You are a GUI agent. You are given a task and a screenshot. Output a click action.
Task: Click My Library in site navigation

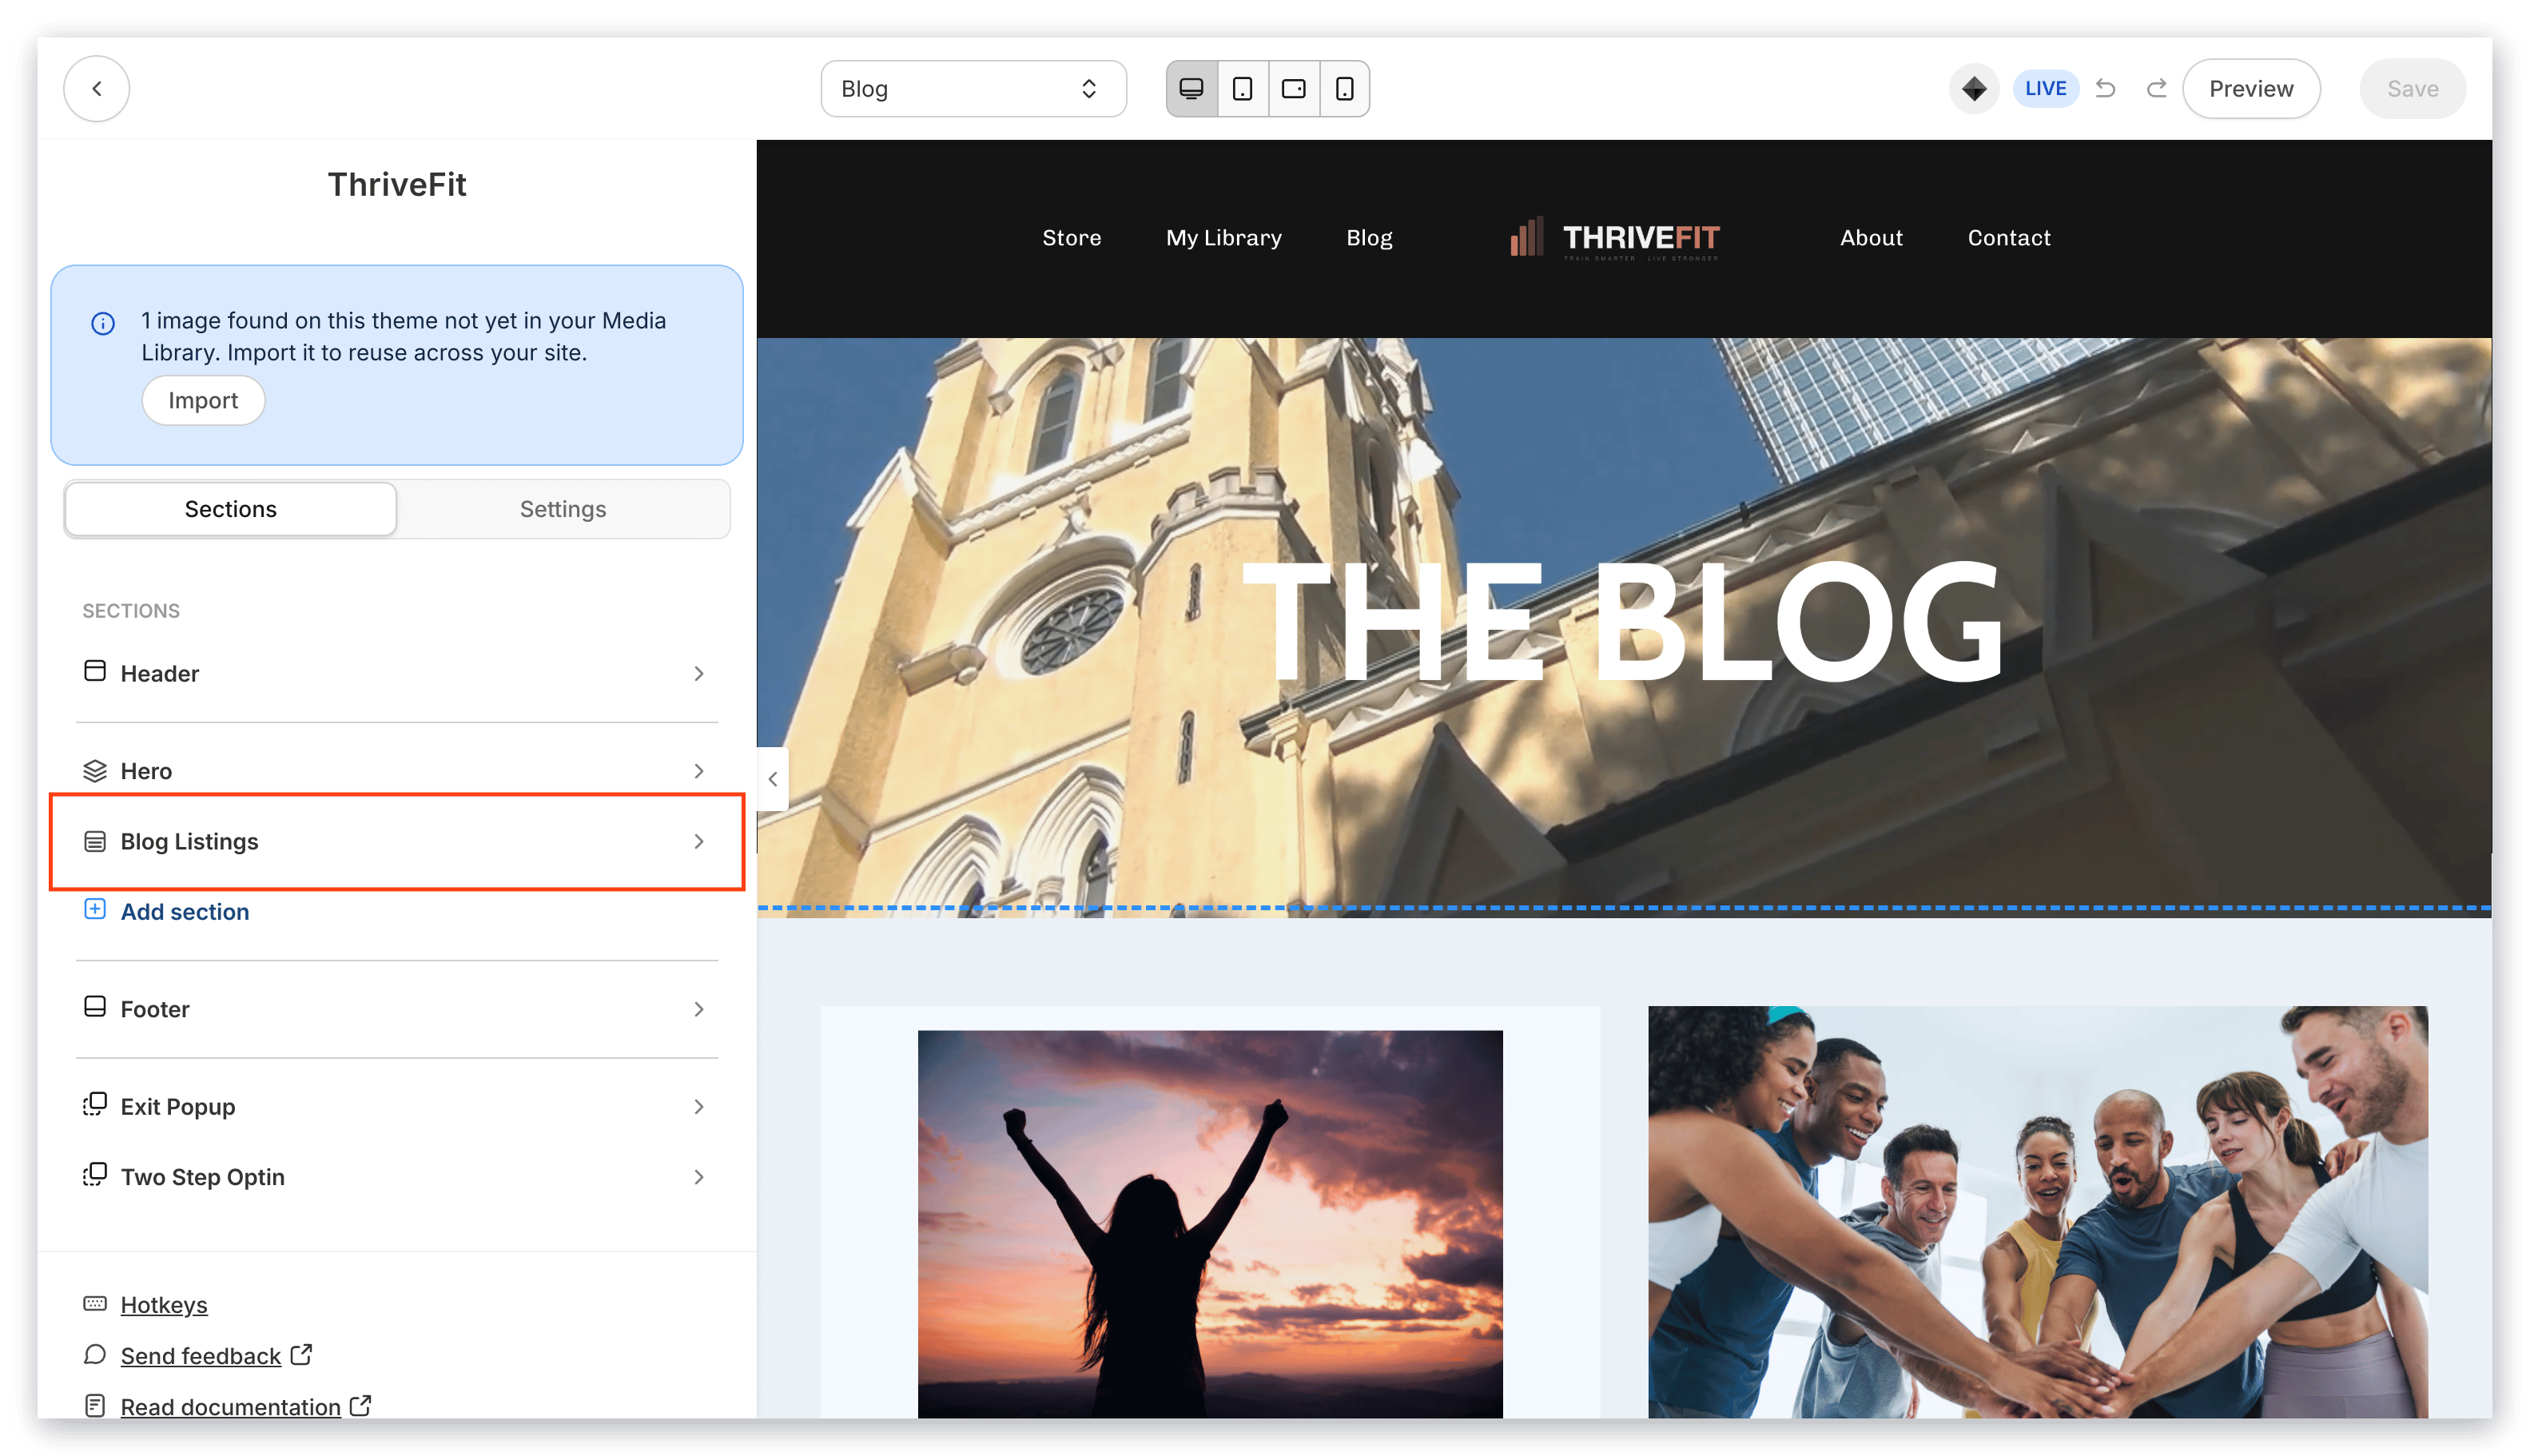[1223, 237]
